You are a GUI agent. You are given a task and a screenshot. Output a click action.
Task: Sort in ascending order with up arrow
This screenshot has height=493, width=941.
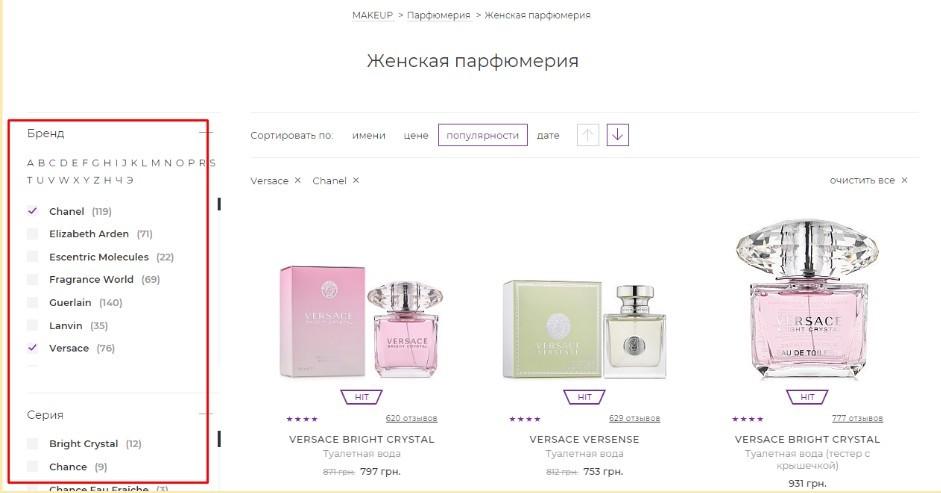588,135
